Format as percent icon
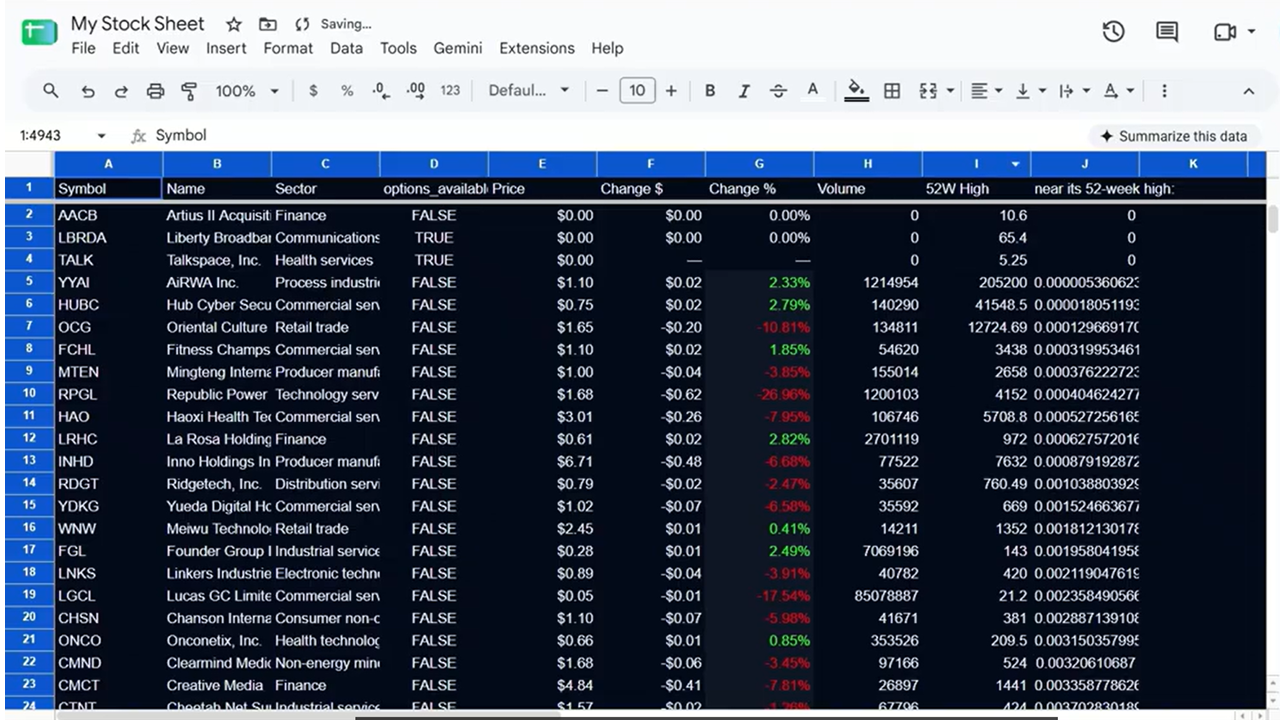This screenshot has height=720, width=1280. tap(347, 91)
